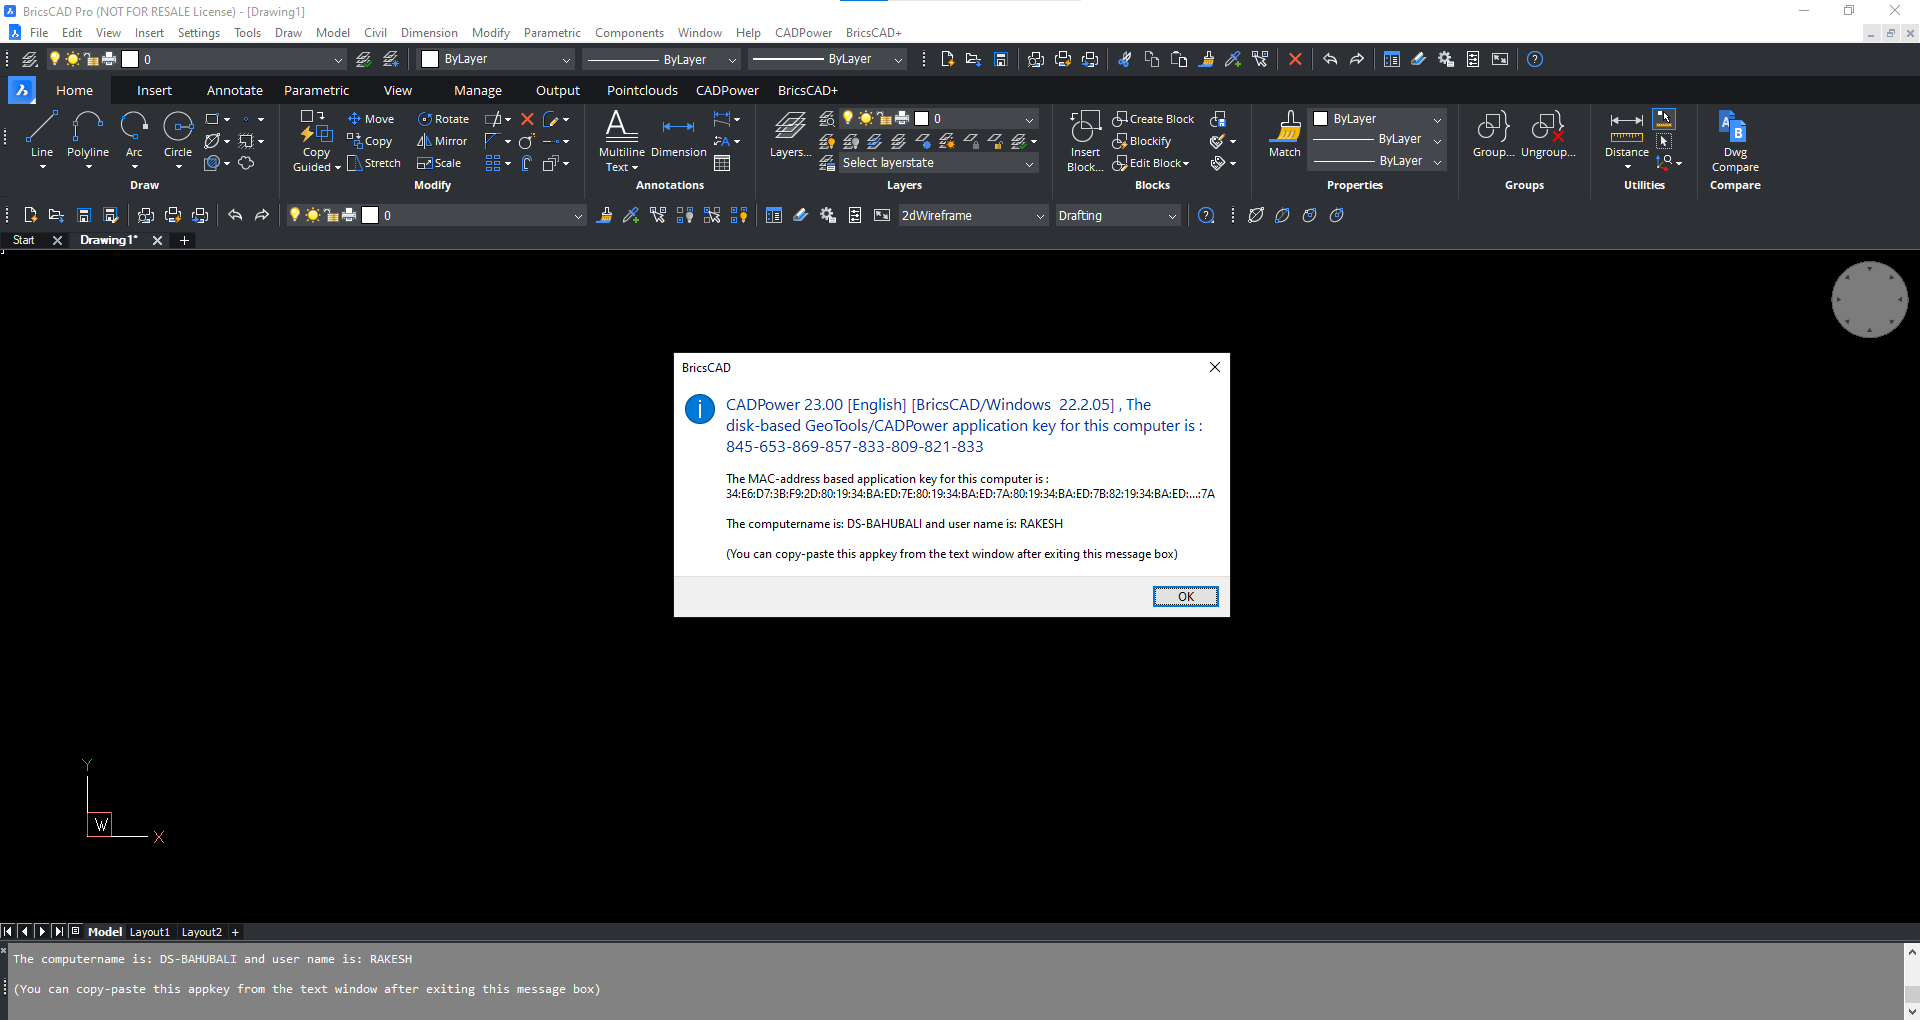
Task: Click the Ungroup tool
Action: 1548,134
